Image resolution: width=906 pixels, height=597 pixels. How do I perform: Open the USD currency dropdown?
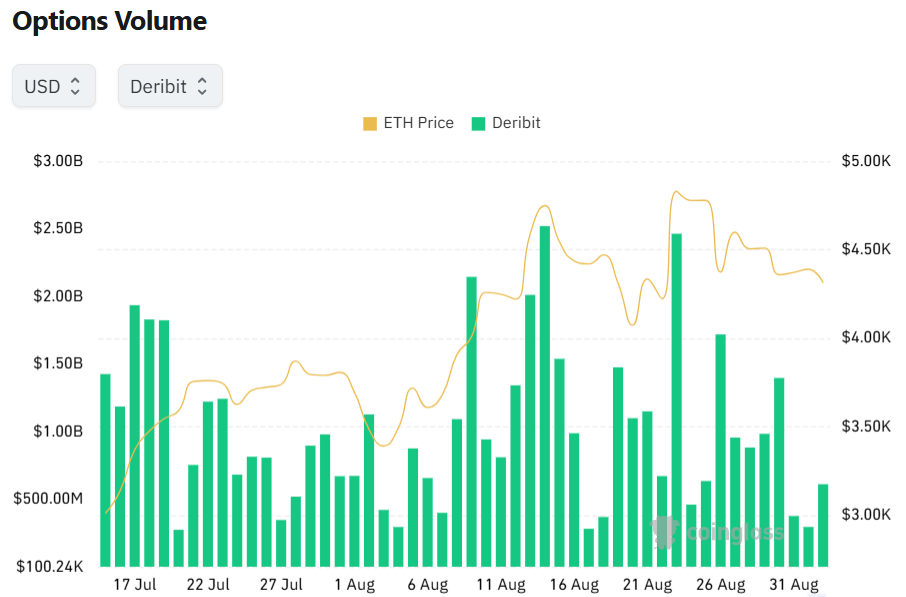pos(54,86)
